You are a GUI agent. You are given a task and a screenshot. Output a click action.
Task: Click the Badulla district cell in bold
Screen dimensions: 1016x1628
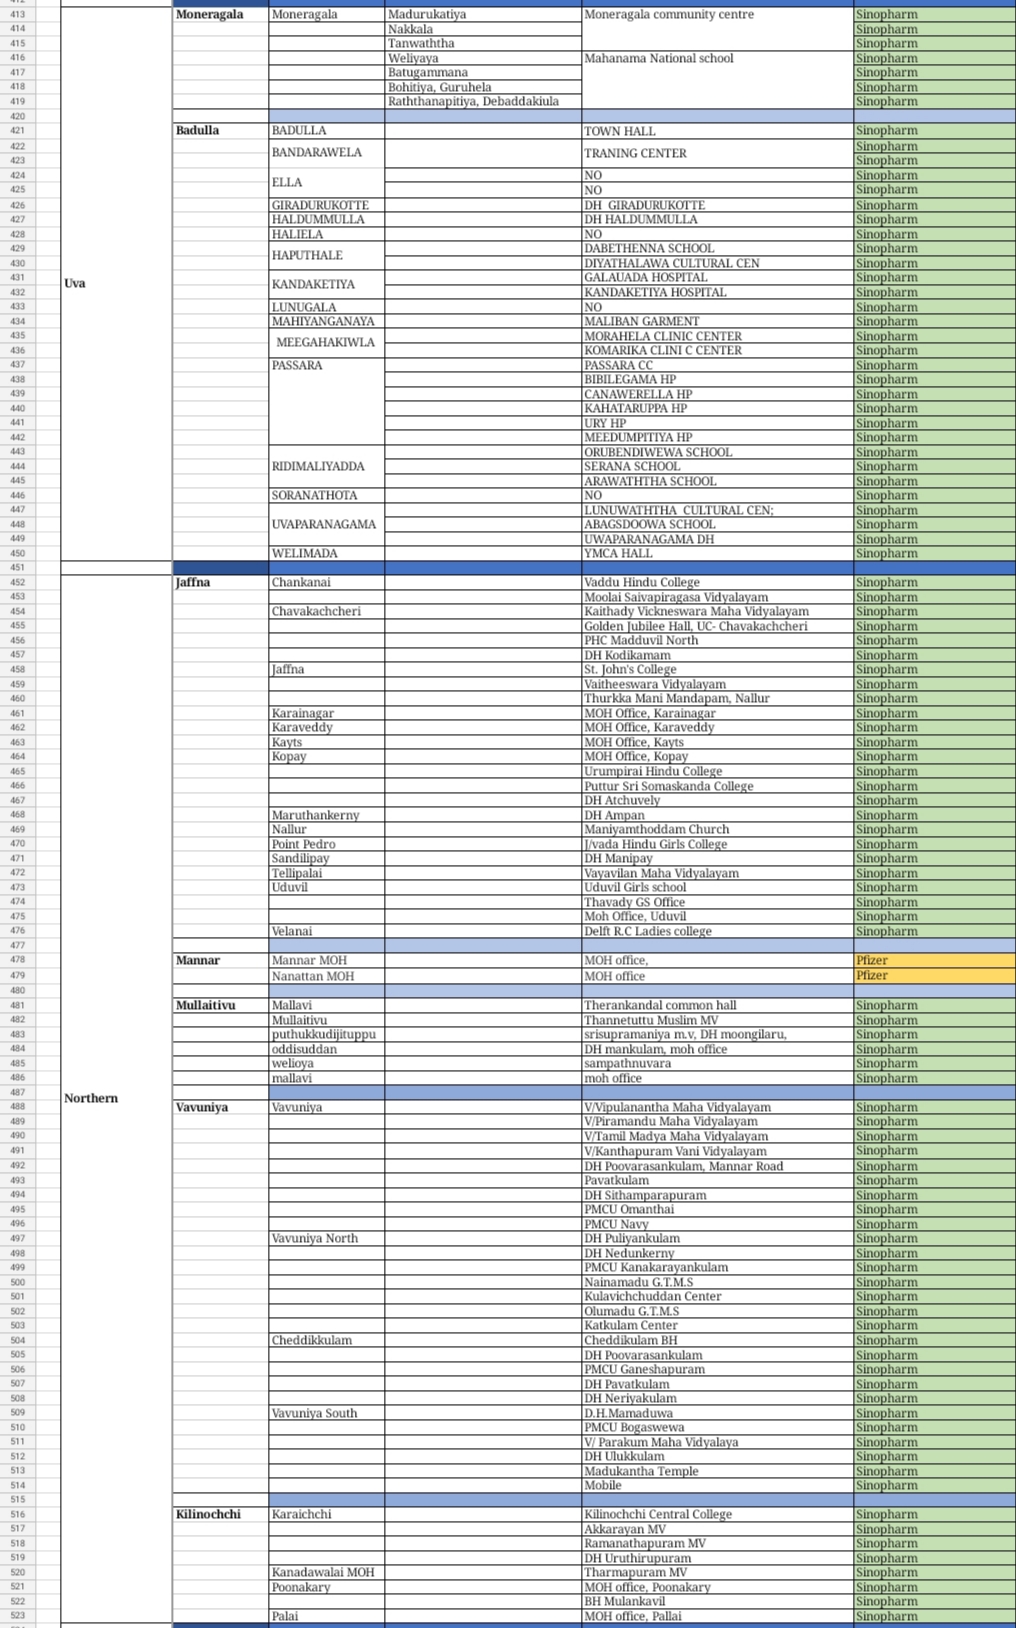pyautogui.click(x=221, y=131)
